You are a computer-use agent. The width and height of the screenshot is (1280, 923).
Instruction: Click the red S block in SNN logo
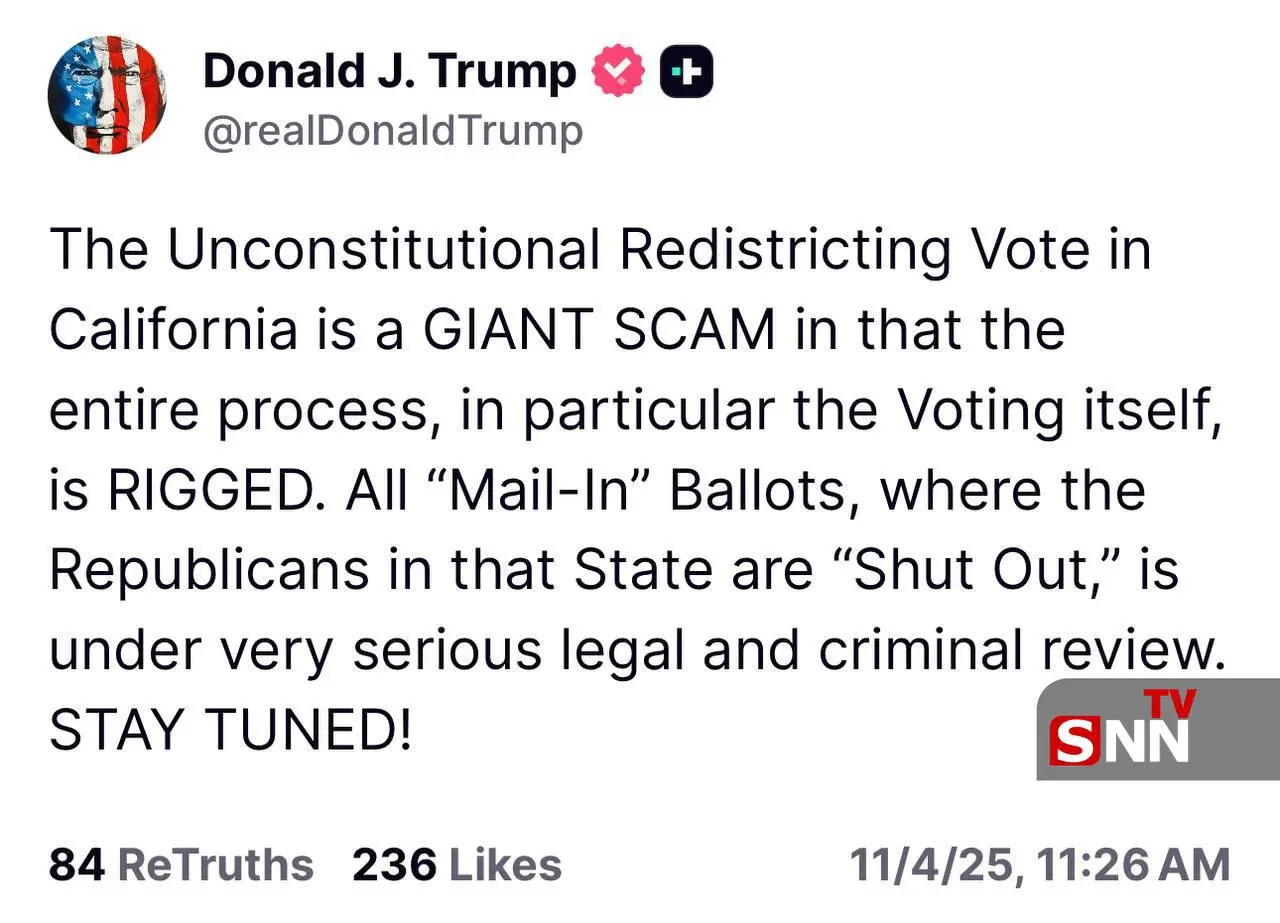tap(1074, 740)
